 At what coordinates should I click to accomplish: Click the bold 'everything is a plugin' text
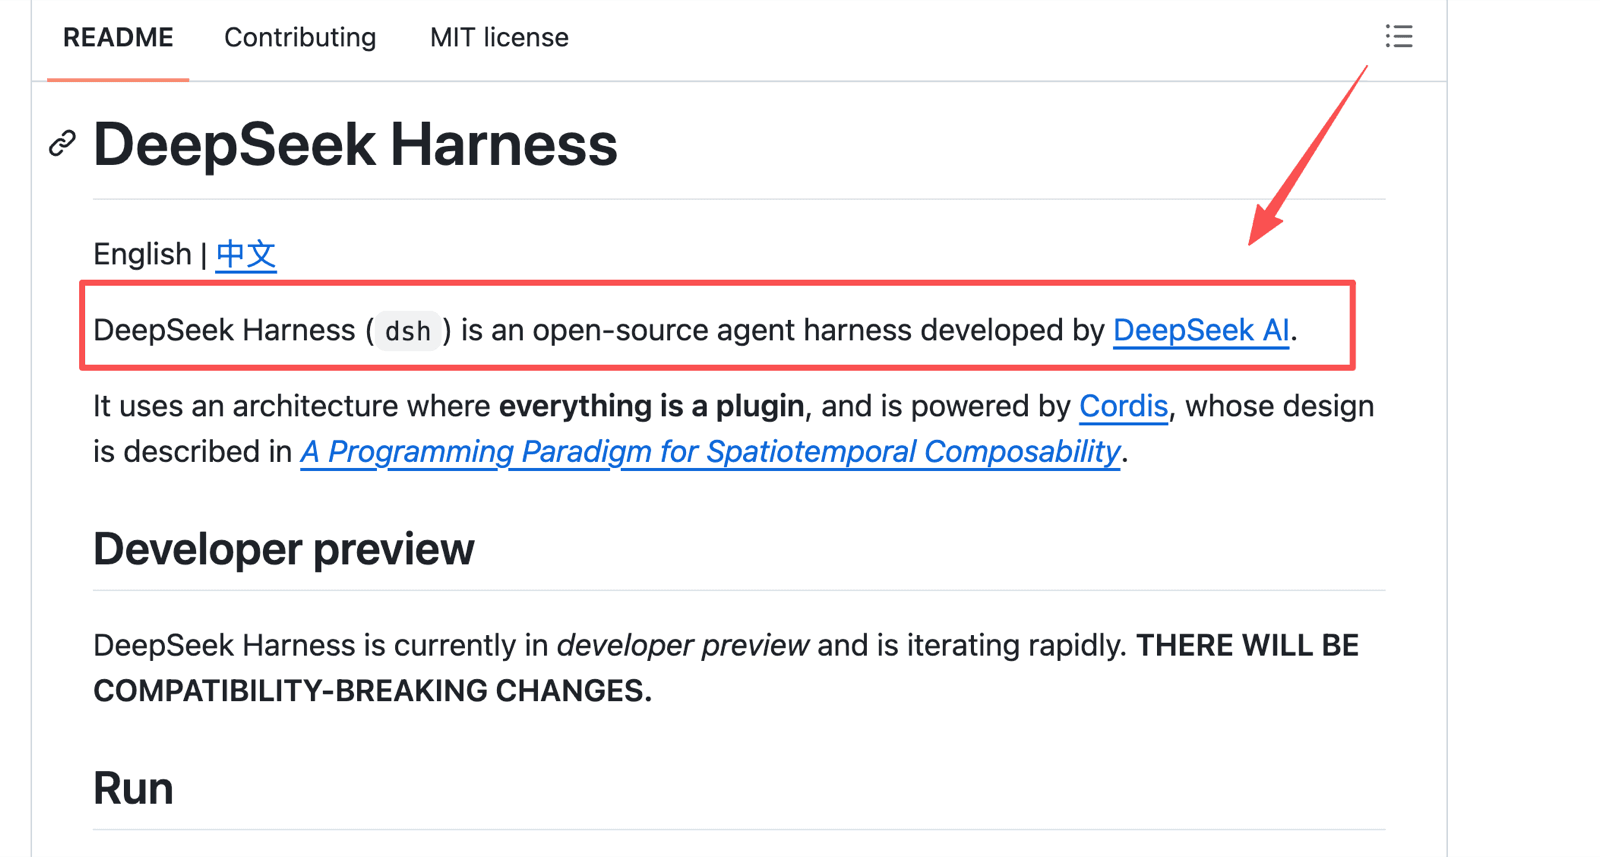click(651, 406)
